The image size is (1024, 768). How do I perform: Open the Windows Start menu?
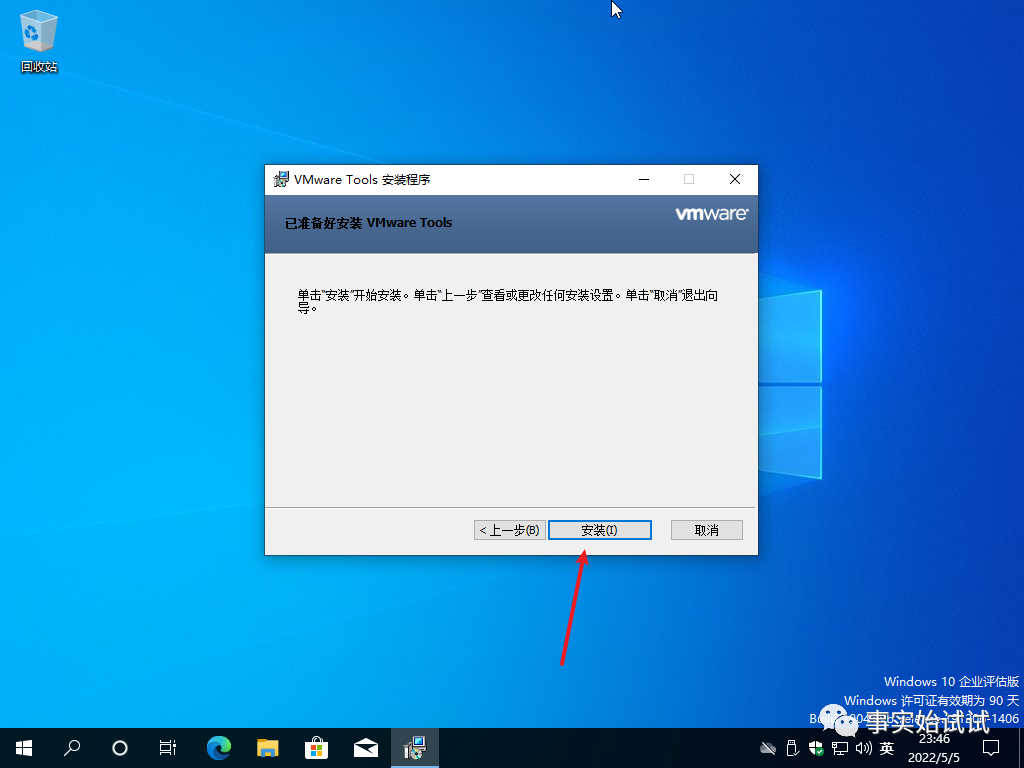click(x=24, y=748)
